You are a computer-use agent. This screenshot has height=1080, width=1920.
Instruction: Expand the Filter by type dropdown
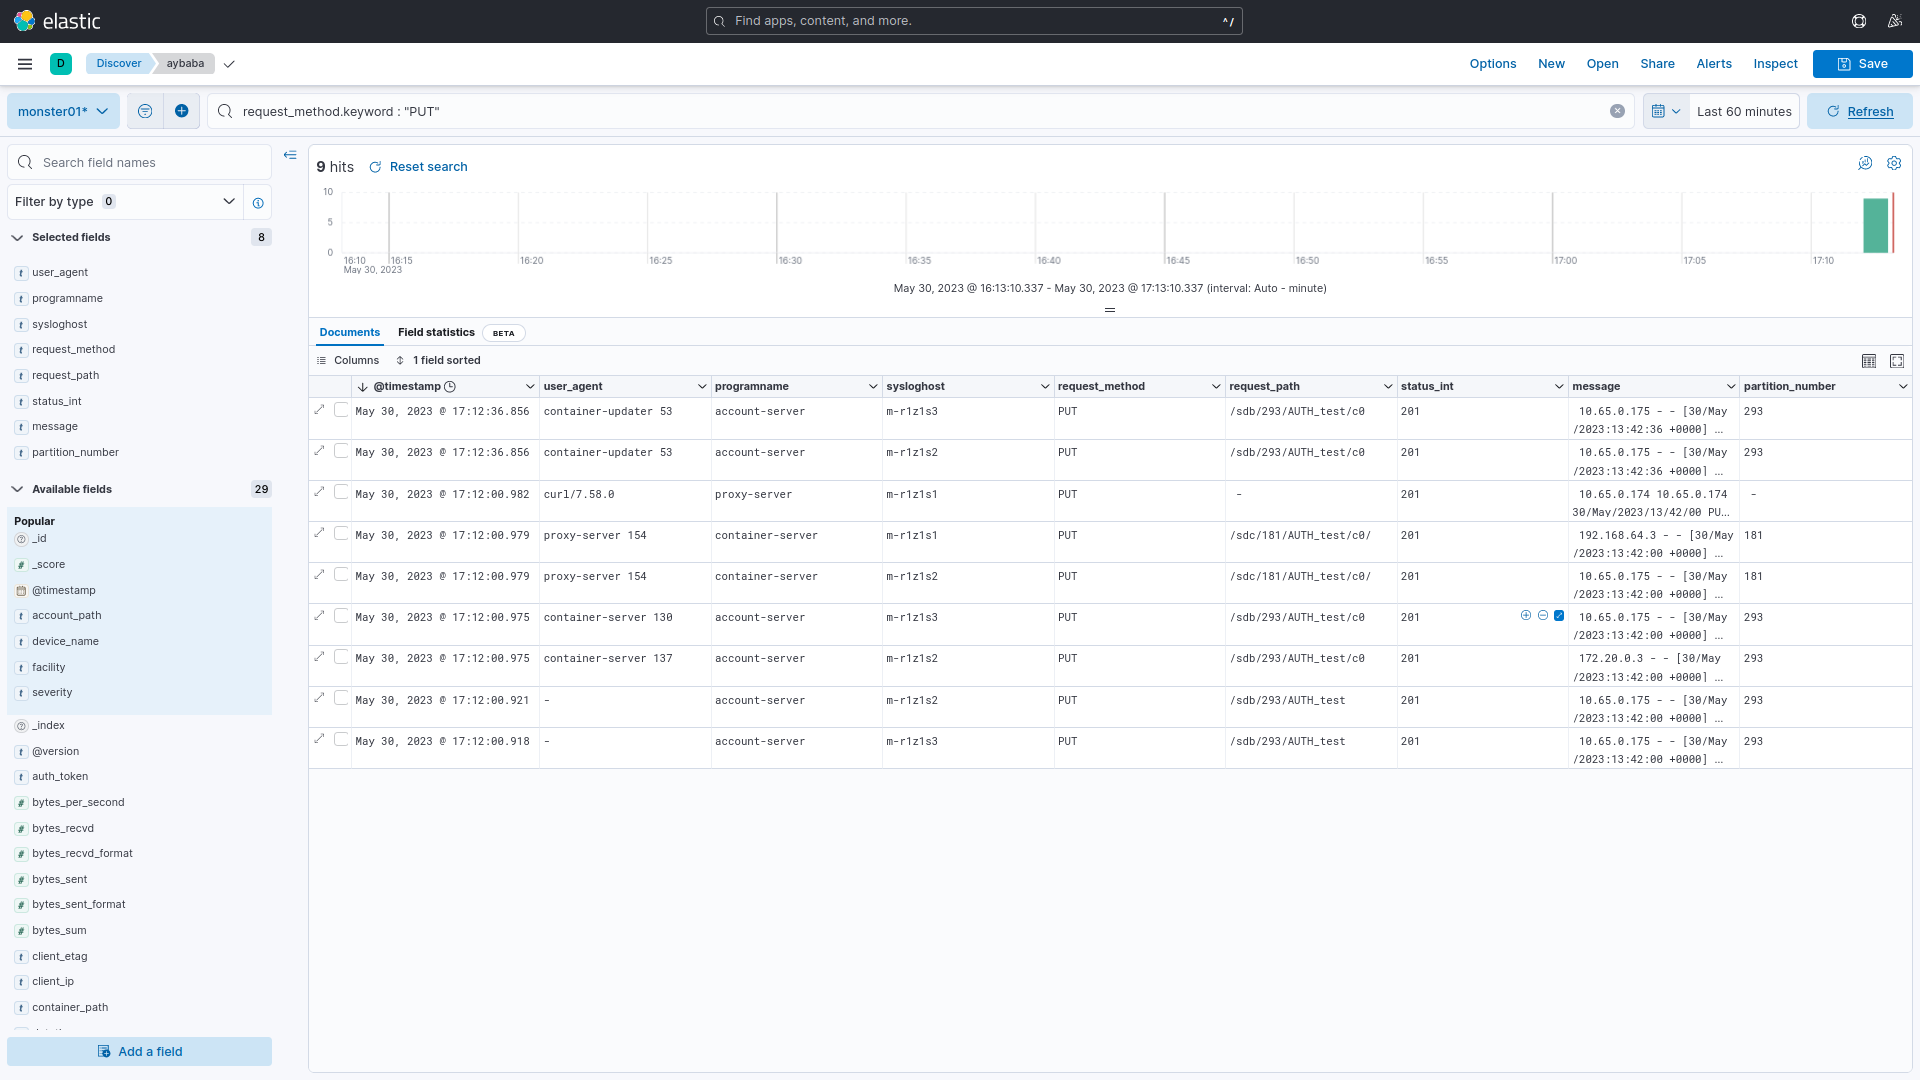coord(125,202)
